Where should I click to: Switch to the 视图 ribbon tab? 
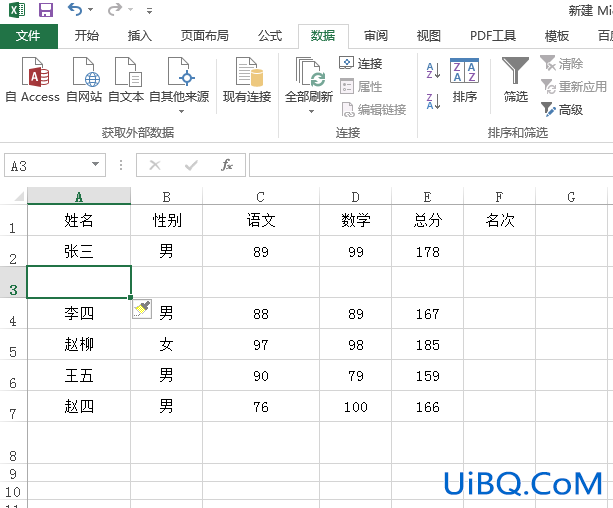(429, 36)
